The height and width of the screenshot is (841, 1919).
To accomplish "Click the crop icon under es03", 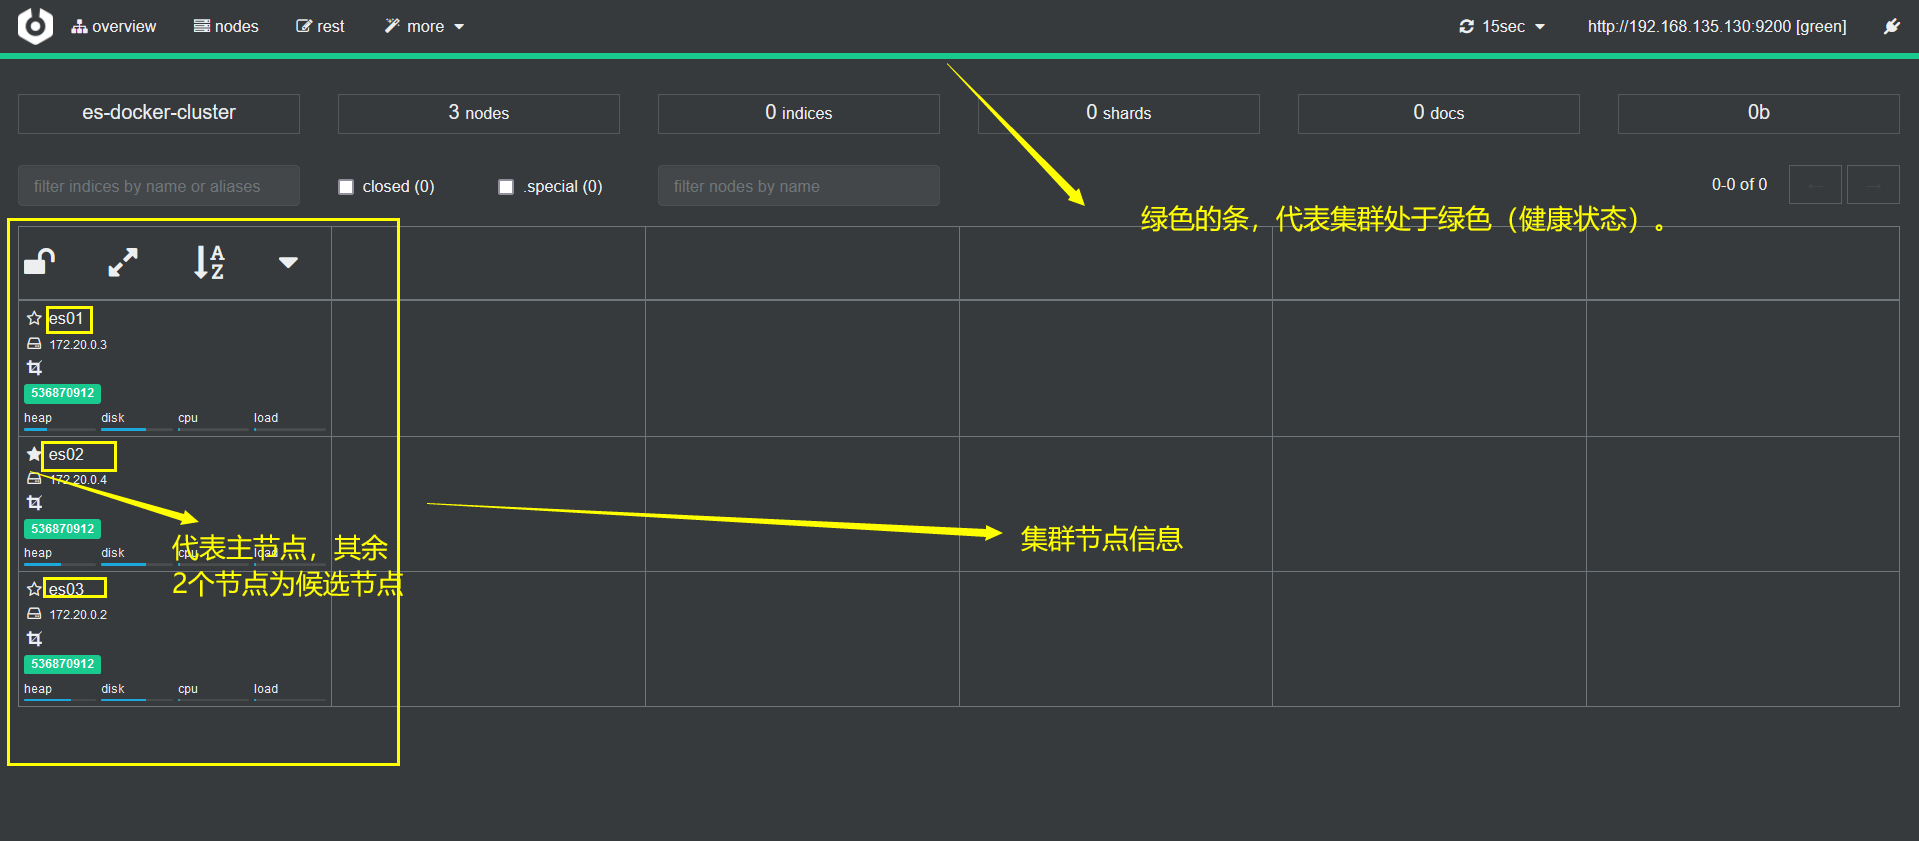I will coord(34,638).
